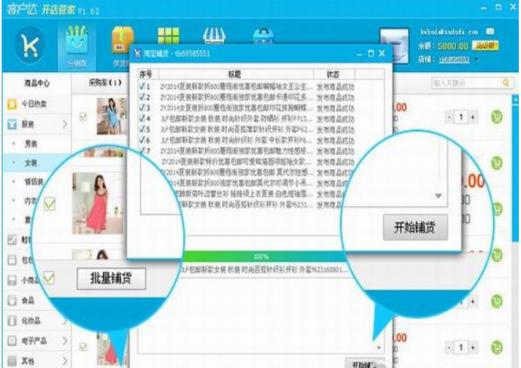Viewport: 521px width, 368px height.
Task: Click the green 100% progress bar
Action: 263,257
